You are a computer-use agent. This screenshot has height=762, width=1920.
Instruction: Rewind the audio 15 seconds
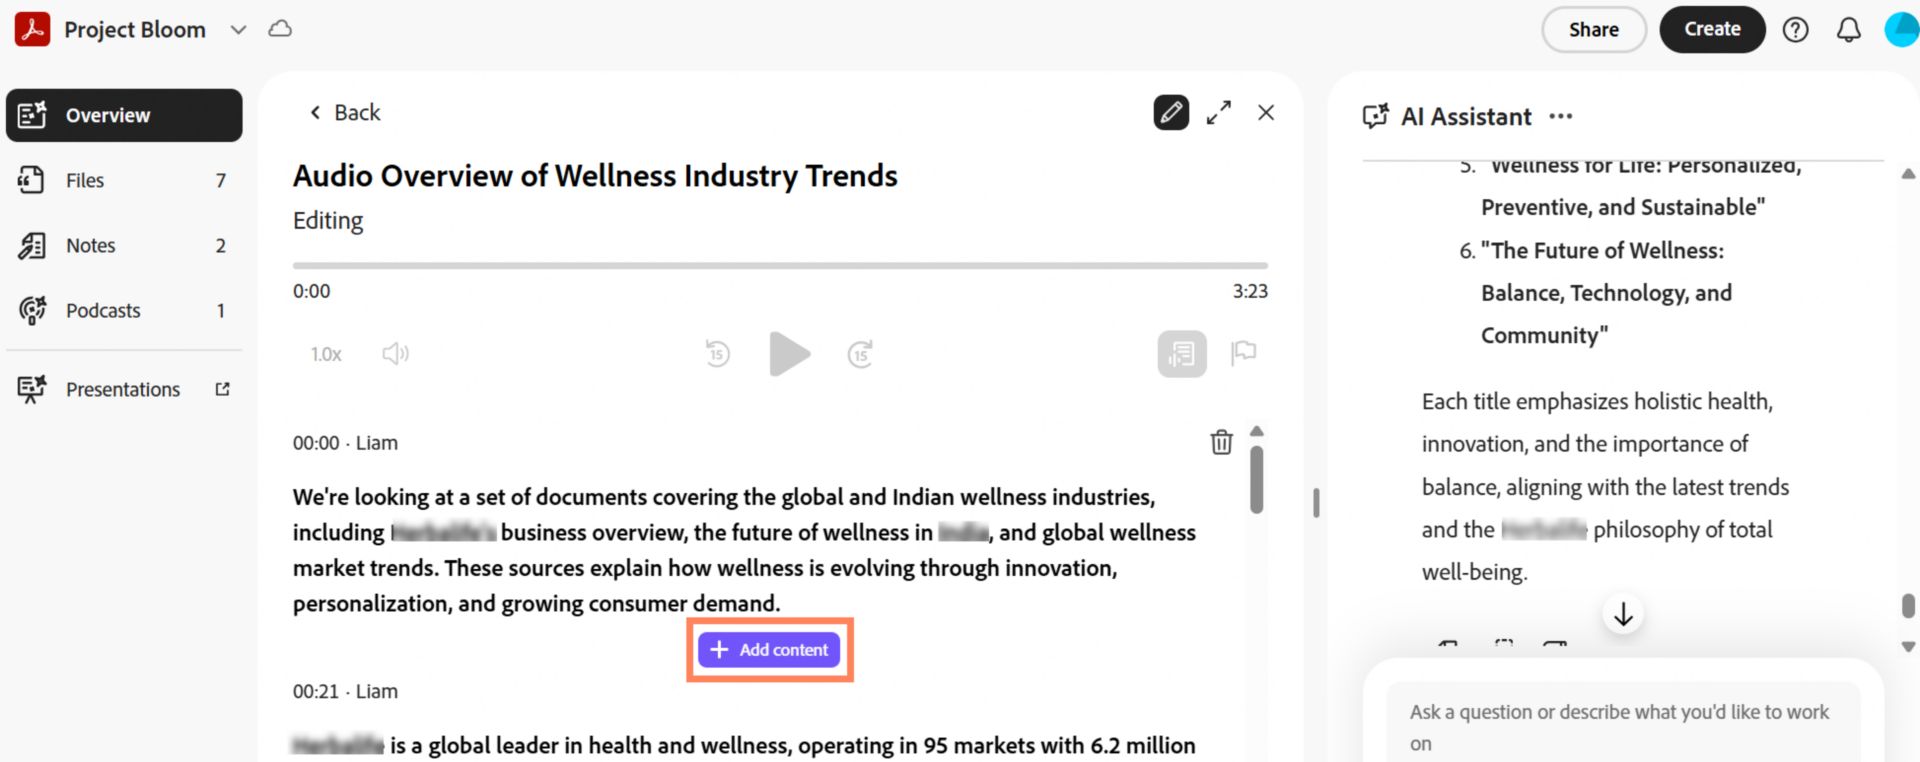point(717,354)
